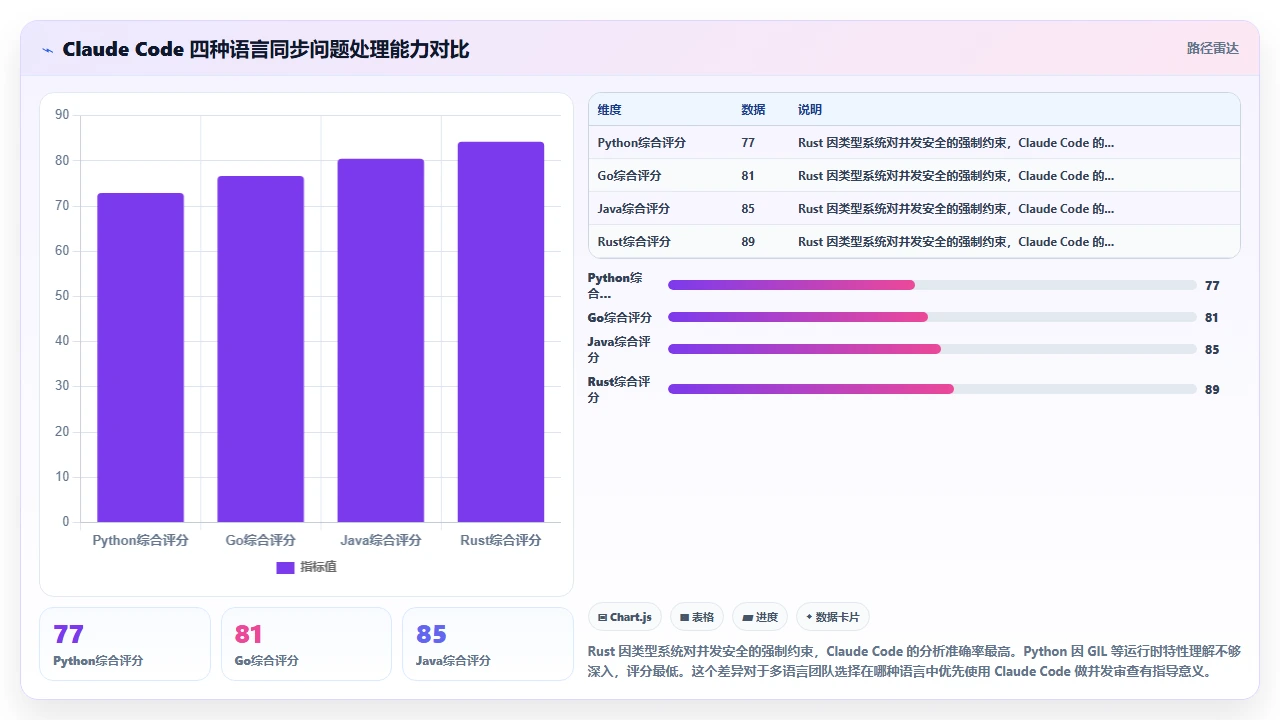This screenshot has height=720, width=1280.
Task: Select the Rust综合评分 table row label
Action: click(634, 241)
